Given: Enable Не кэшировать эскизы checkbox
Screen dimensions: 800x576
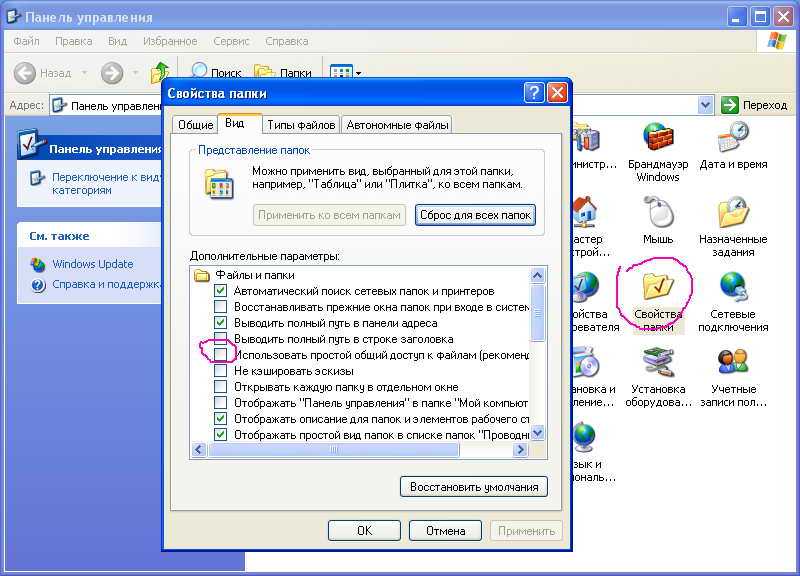Looking at the screenshot, I should 220,370.
